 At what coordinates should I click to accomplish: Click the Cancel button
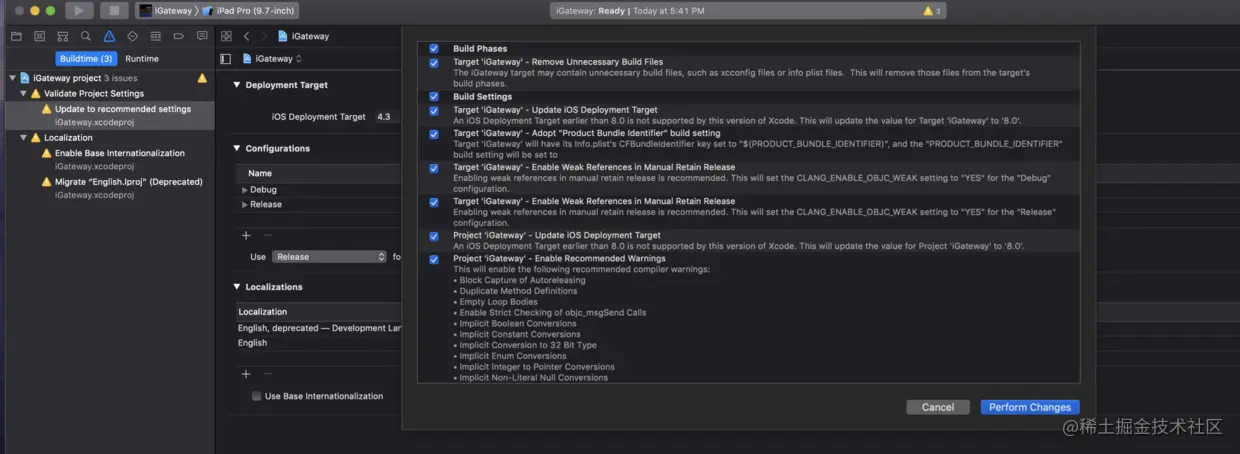[938, 407]
